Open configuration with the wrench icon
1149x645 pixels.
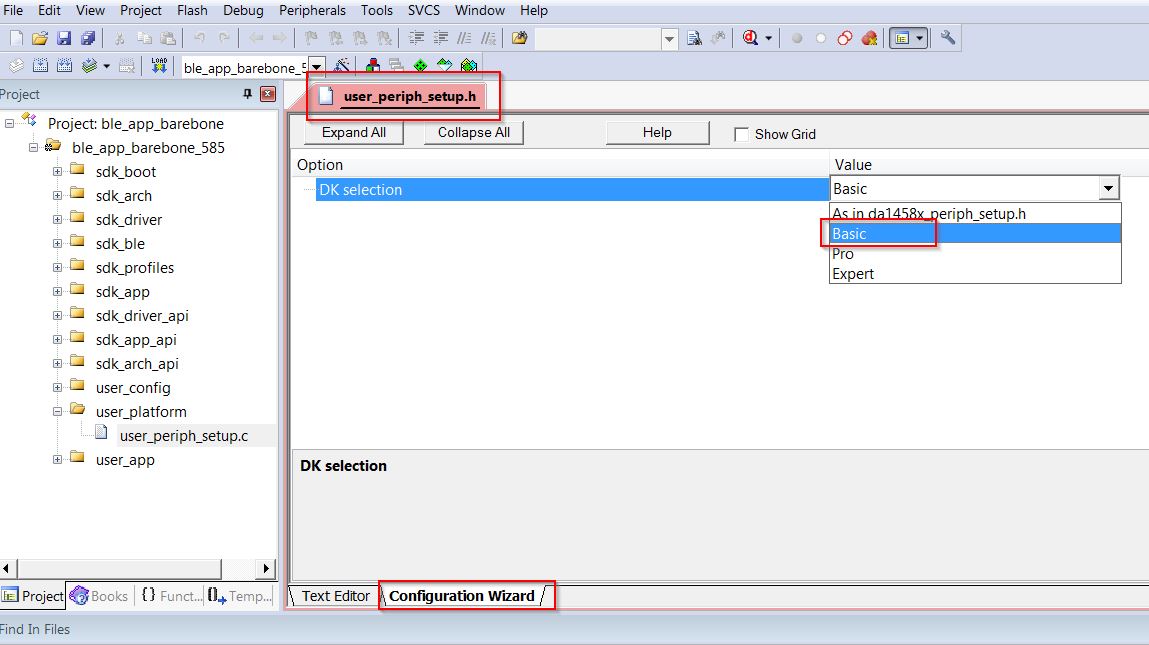[x=948, y=39]
